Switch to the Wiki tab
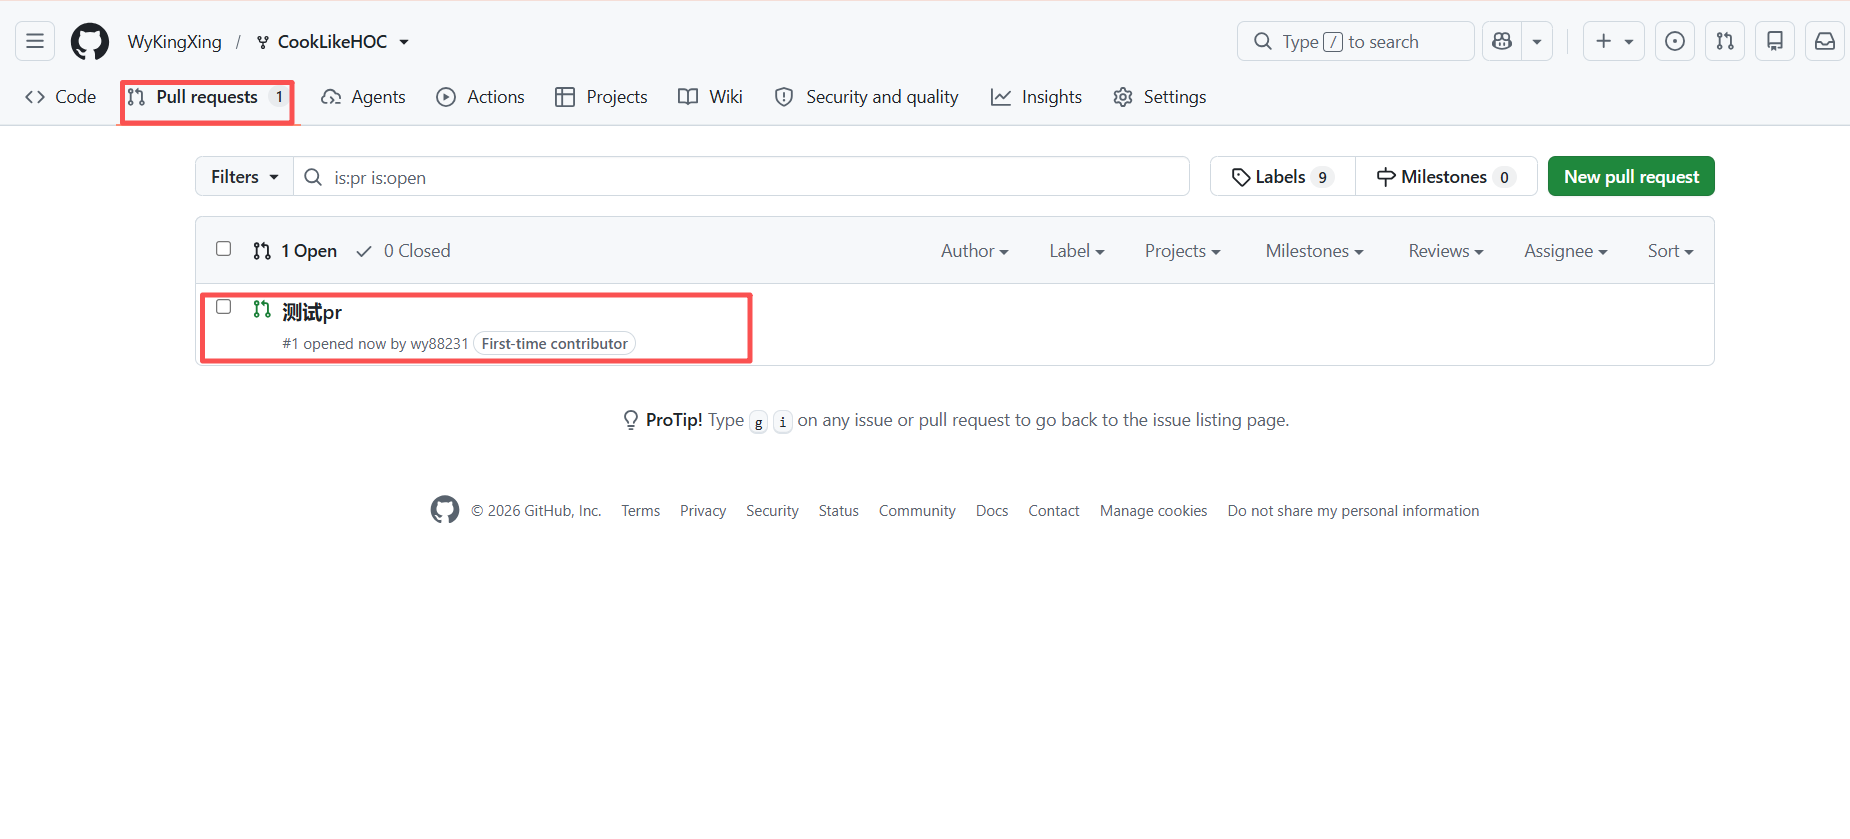 tap(710, 97)
